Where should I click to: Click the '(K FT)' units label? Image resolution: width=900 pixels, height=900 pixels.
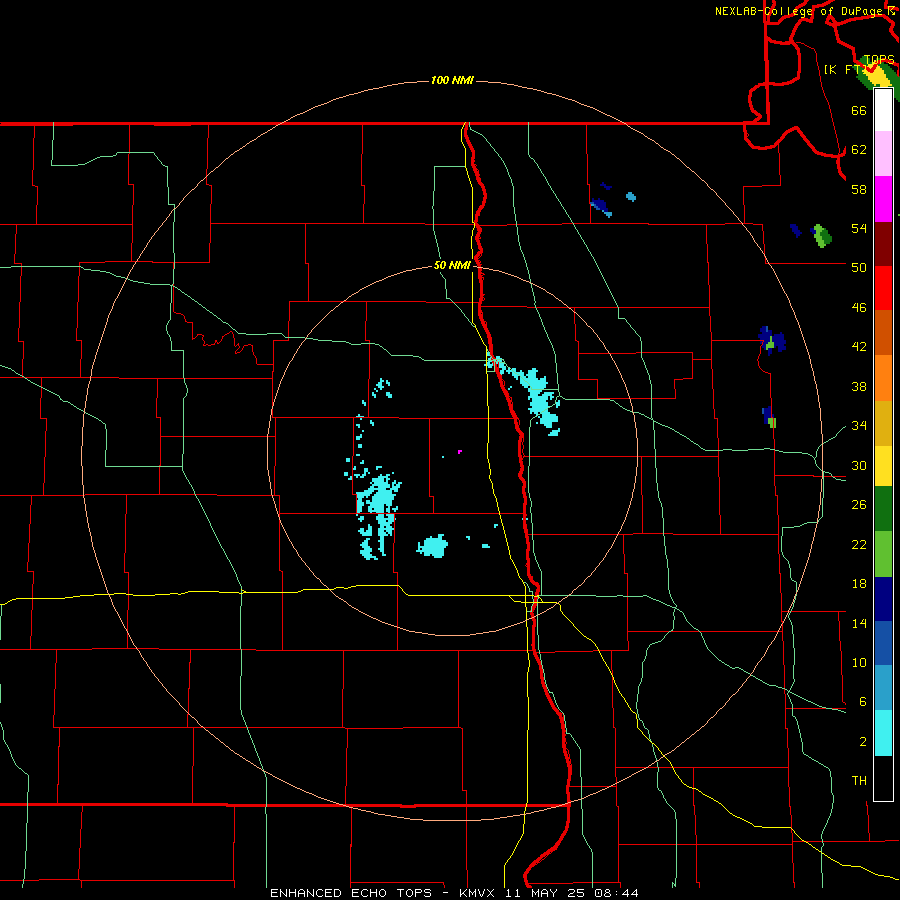coord(844,69)
